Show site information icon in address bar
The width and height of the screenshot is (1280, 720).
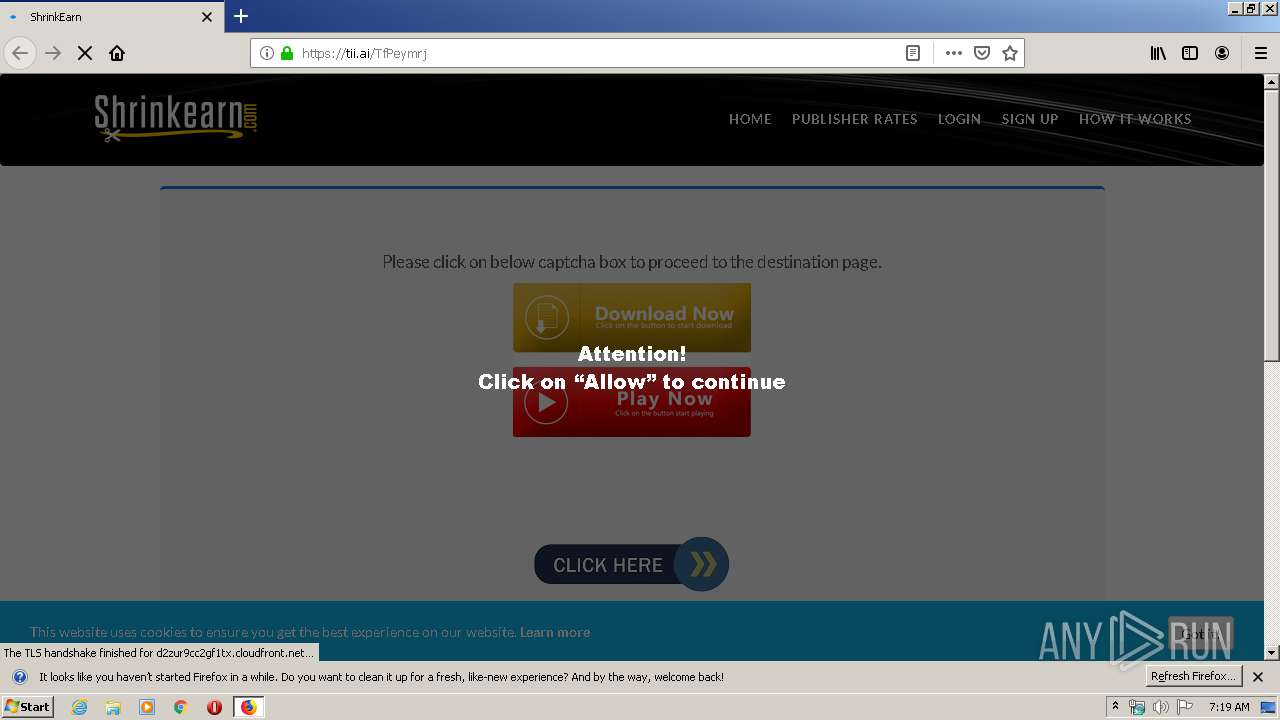(267, 53)
